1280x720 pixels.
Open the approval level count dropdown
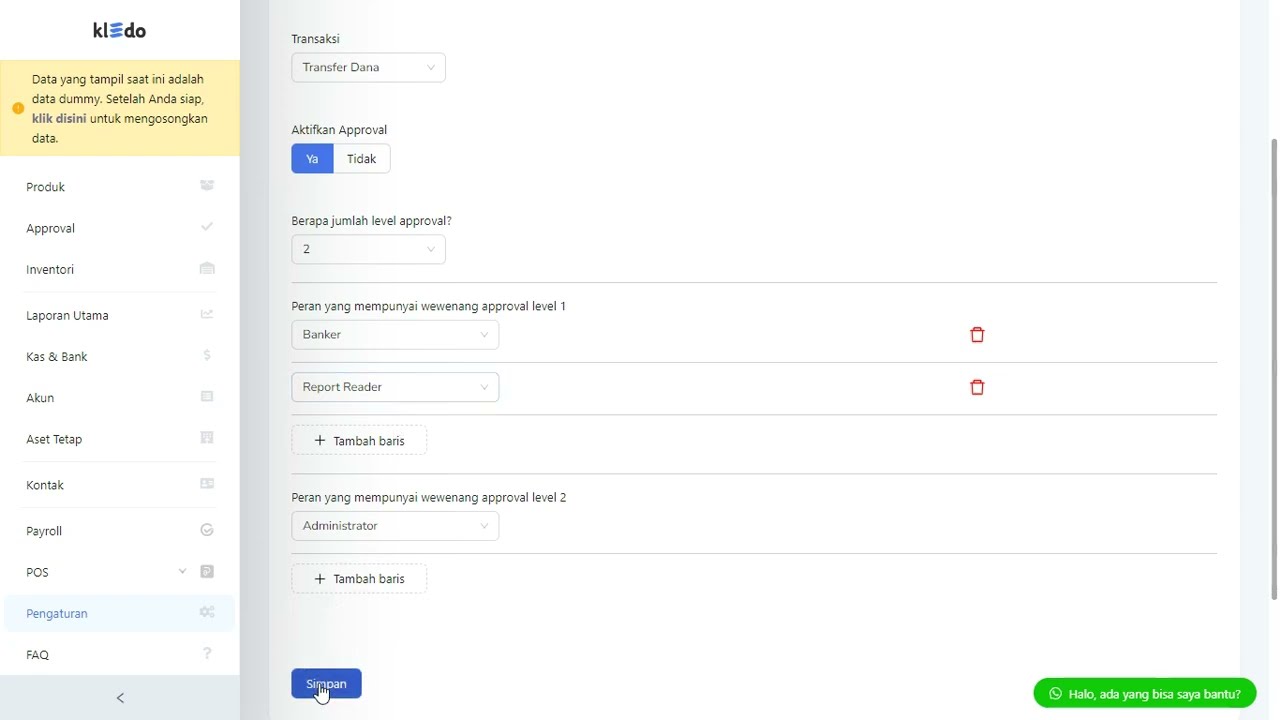(x=368, y=249)
